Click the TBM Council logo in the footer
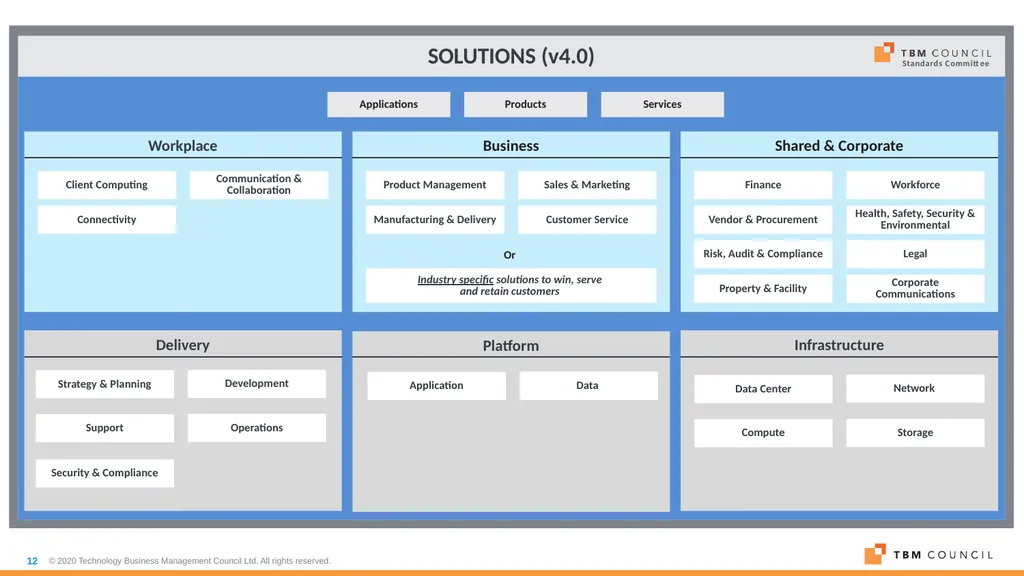The width and height of the screenshot is (1024, 576). pos(929,554)
